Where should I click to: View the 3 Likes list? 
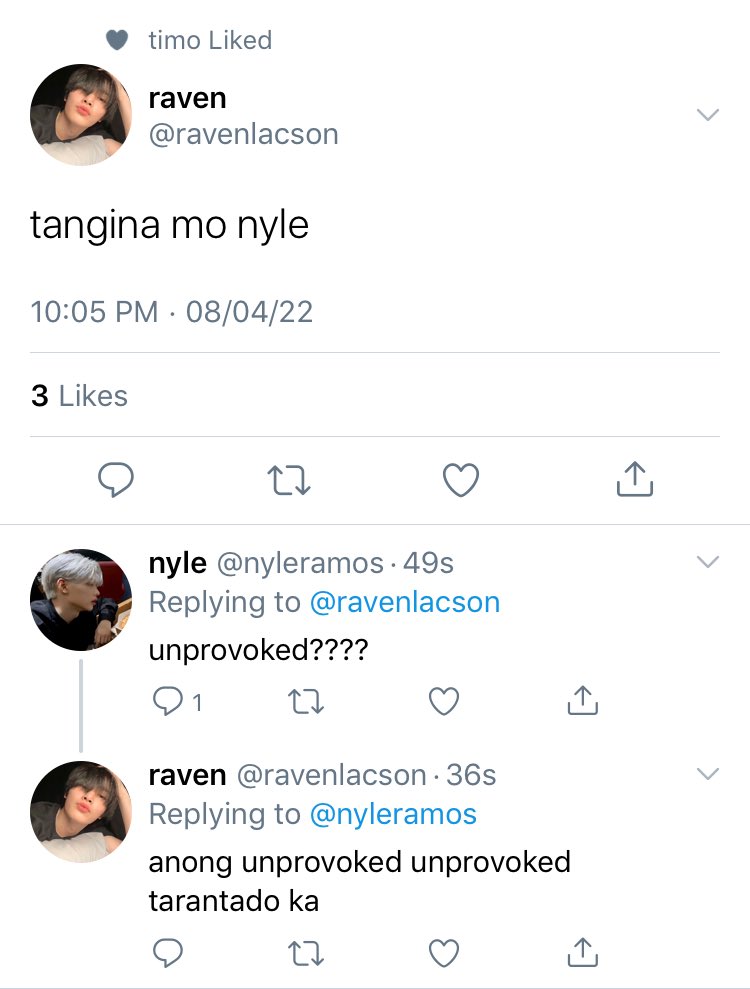point(79,396)
